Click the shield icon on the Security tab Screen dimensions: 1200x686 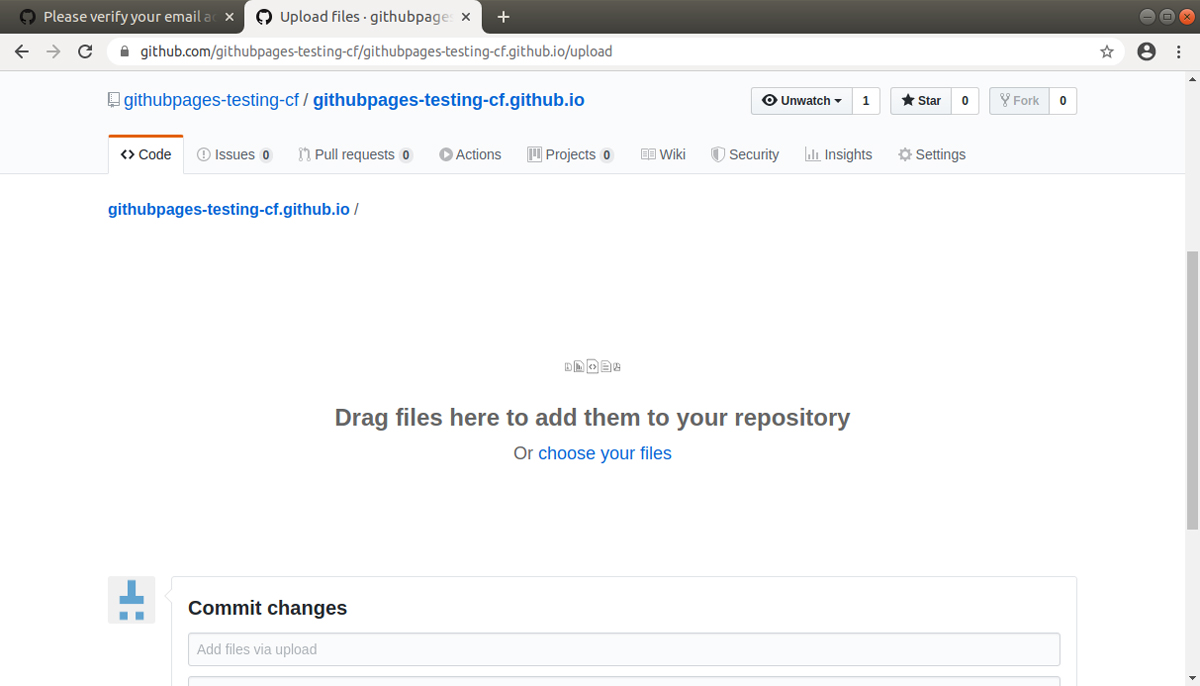716,154
